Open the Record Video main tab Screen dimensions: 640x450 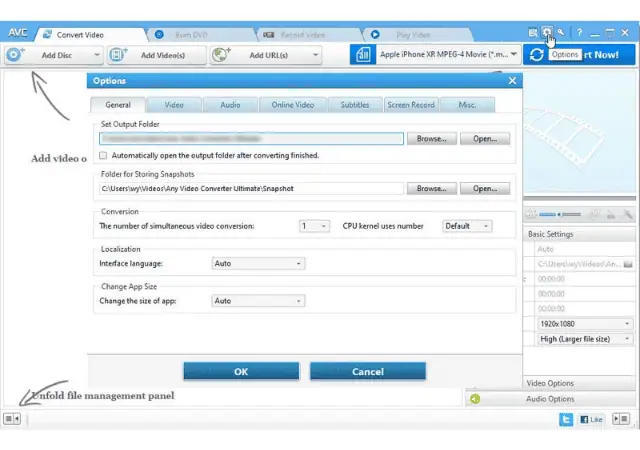pos(308,35)
